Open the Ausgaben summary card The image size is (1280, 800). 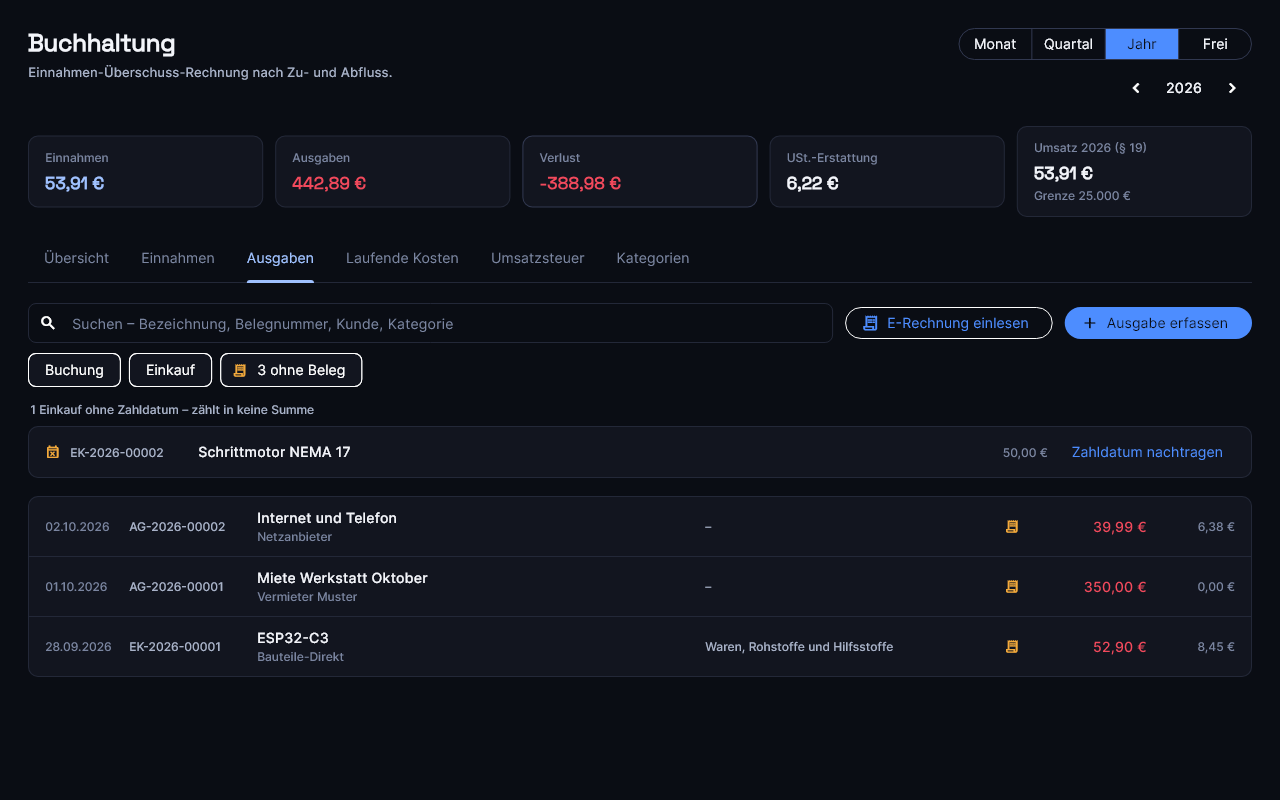(392, 171)
